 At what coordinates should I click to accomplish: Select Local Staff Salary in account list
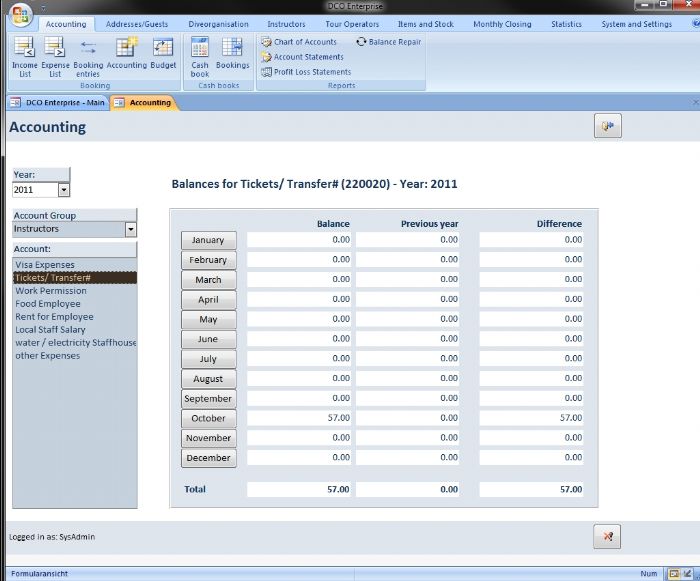point(50,330)
